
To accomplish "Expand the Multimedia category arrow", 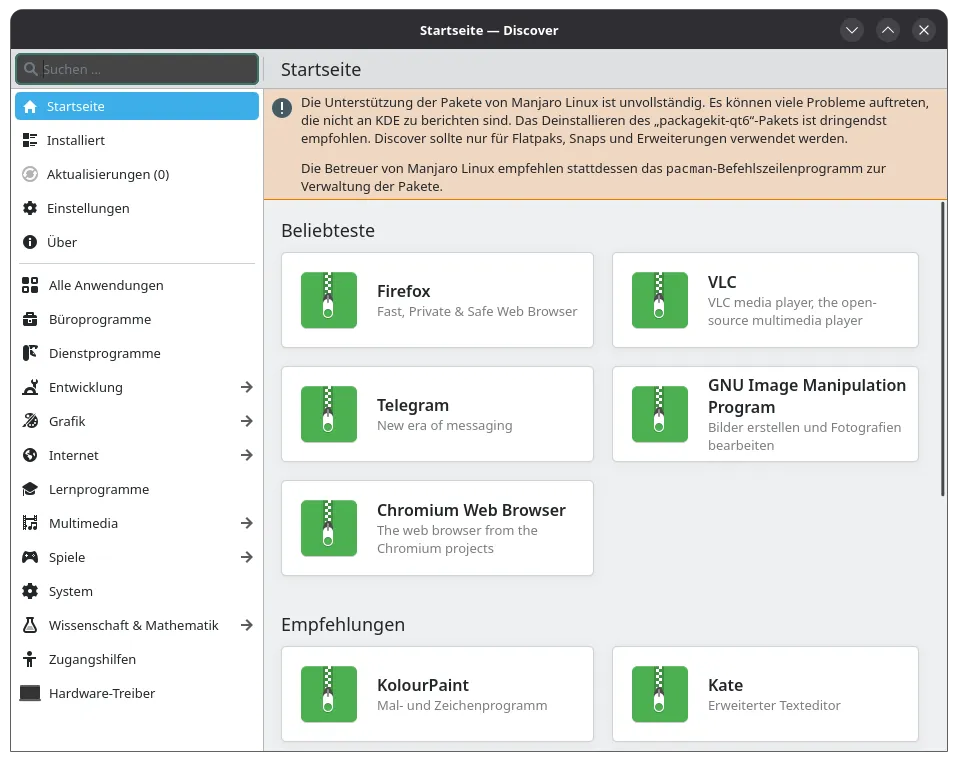I will pyautogui.click(x=246, y=523).
